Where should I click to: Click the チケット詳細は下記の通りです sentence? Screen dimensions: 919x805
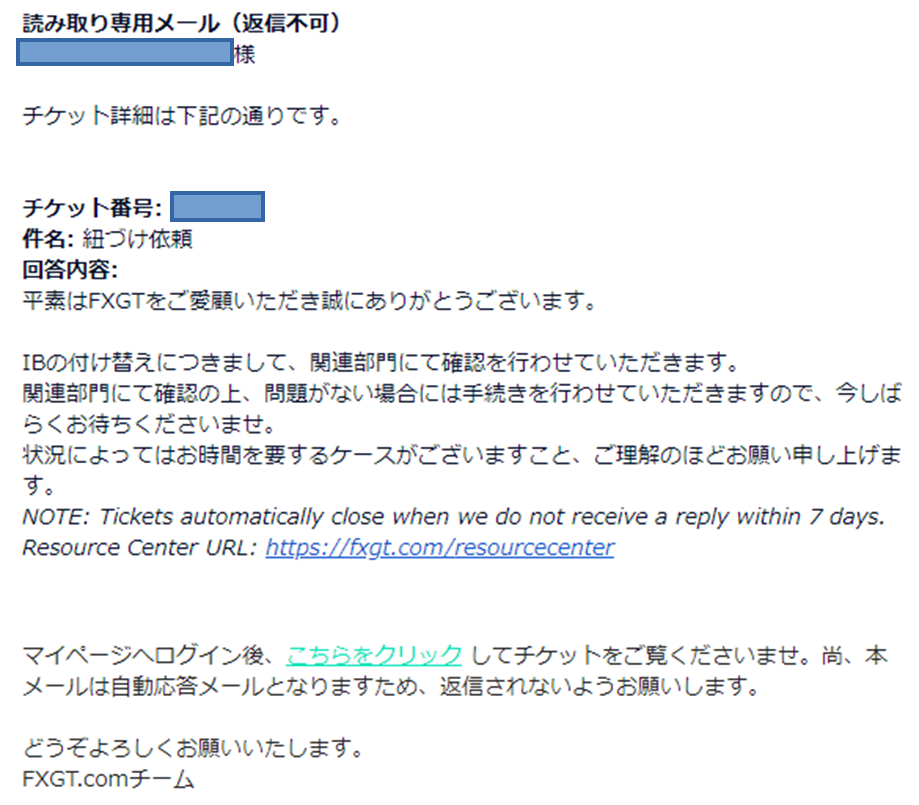182,116
